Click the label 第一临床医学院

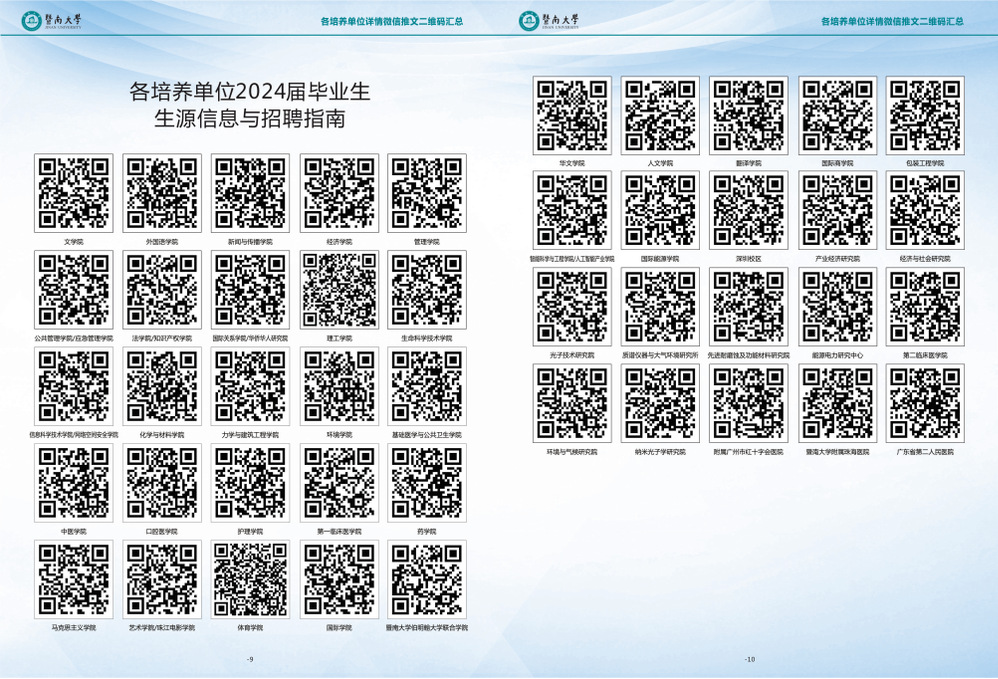click(x=339, y=531)
